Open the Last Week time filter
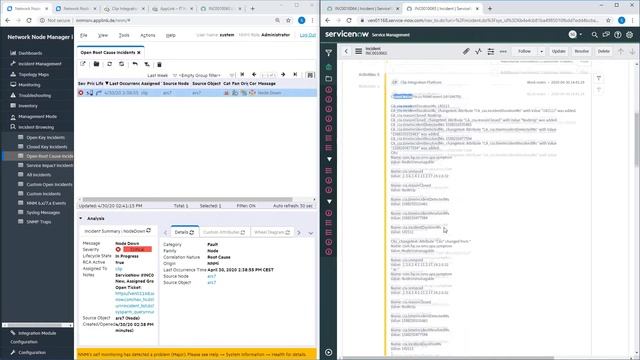 pos(158,76)
